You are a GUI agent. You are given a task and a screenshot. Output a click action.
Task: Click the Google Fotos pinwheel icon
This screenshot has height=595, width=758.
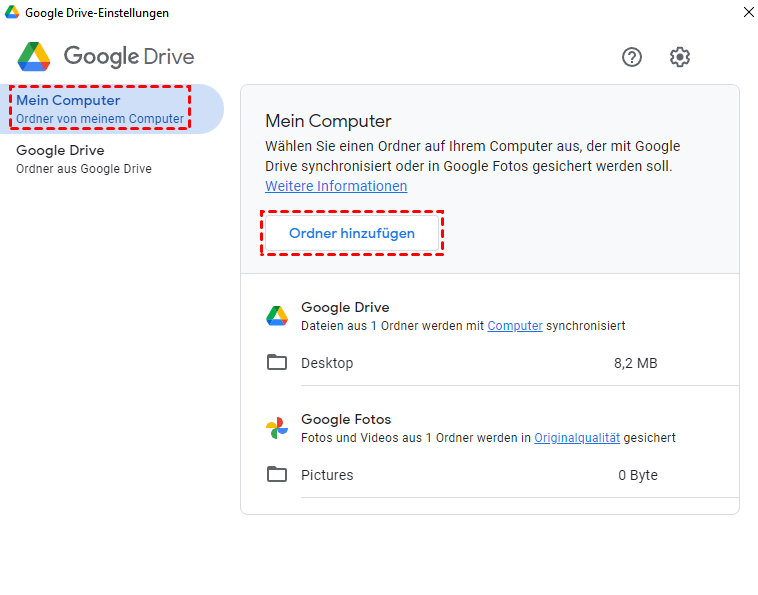click(x=277, y=428)
